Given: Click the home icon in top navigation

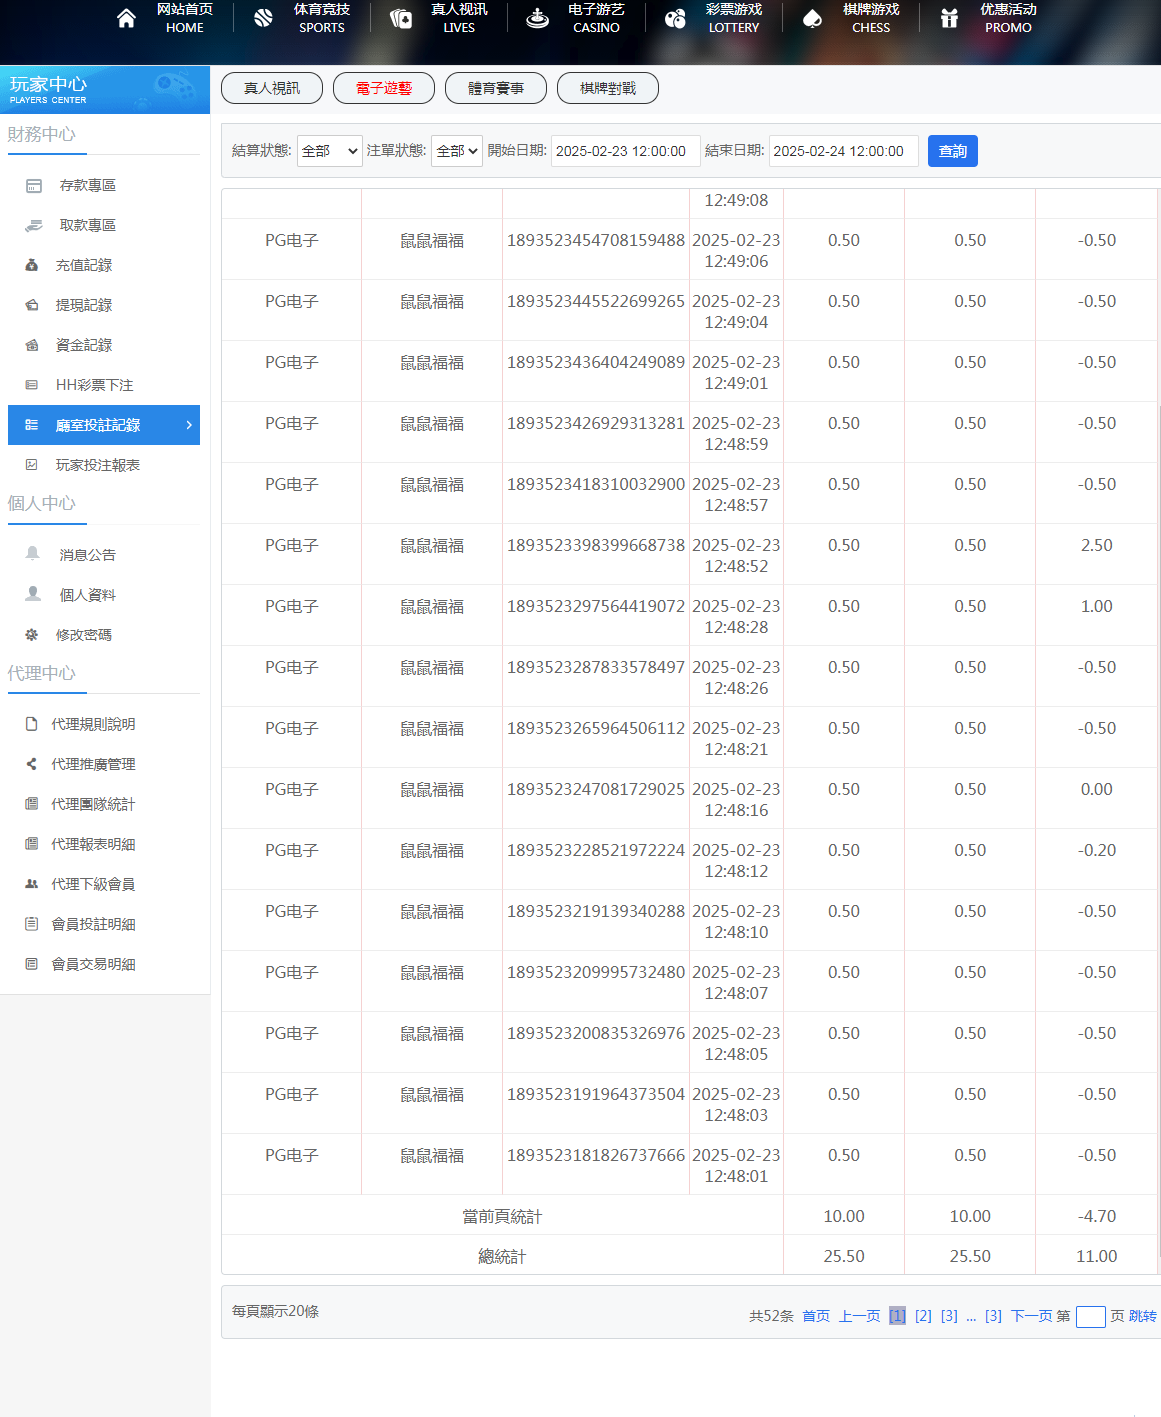Looking at the screenshot, I should click(x=126, y=18).
